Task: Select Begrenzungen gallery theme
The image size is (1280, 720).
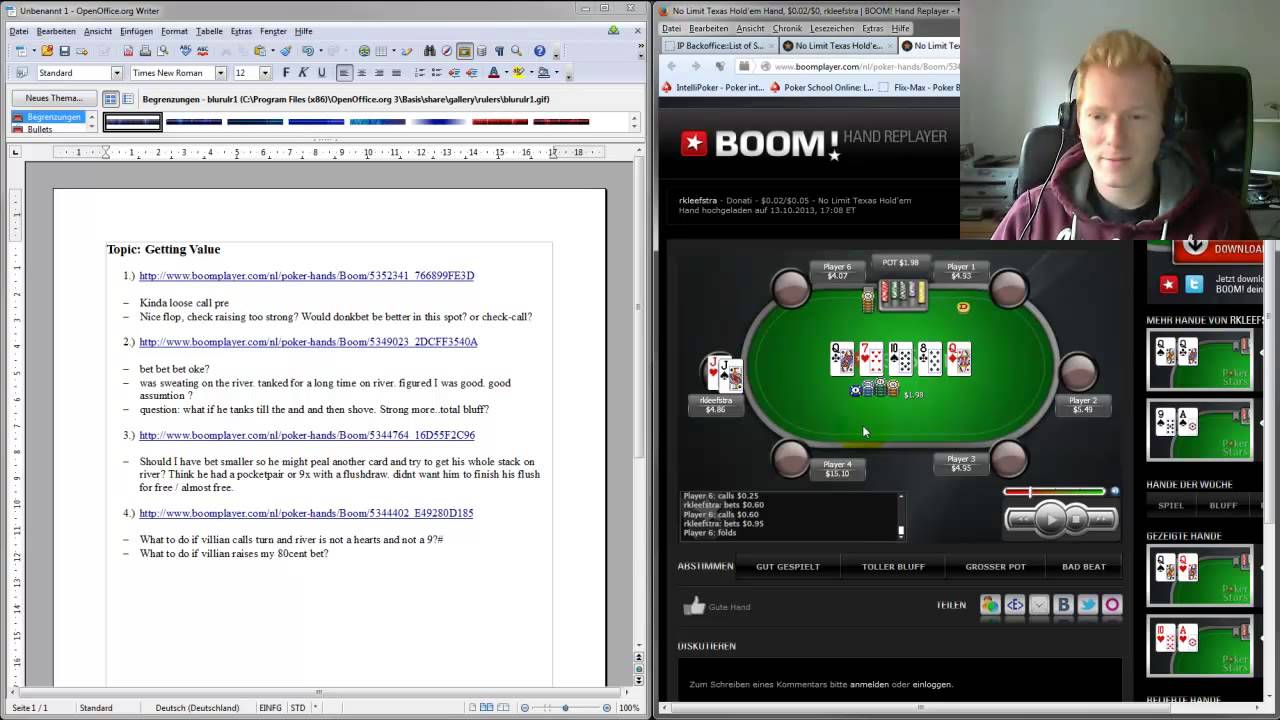Action: 46,117
